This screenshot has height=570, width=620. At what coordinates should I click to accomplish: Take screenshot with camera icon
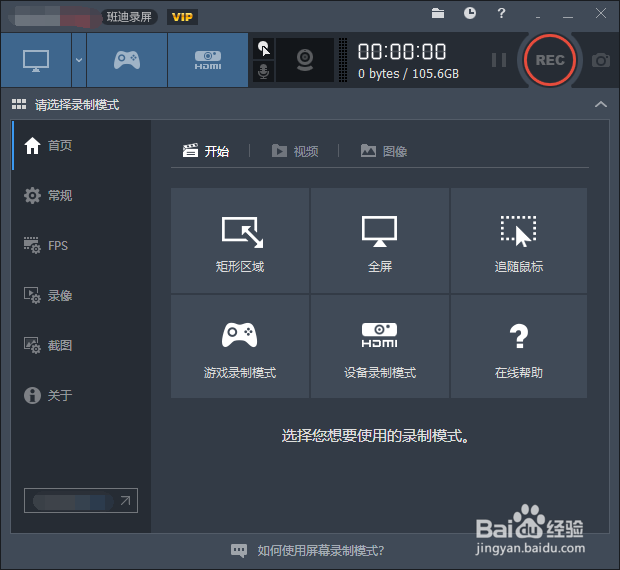click(x=601, y=60)
